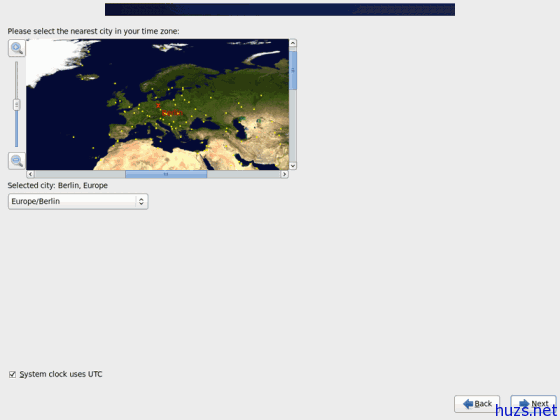560x420 pixels.
Task: Click the horizontal scrollbar thumb under map
Action: (x=166, y=174)
